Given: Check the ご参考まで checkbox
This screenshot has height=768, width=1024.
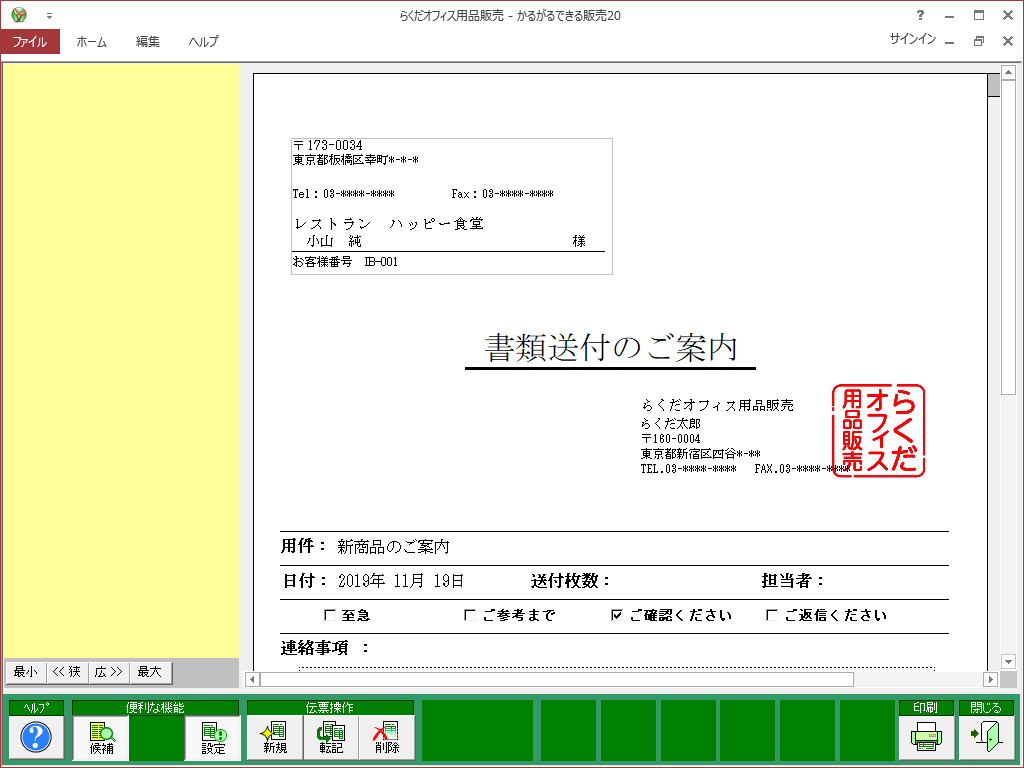Looking at the screenshot, I should (x=470, y=615).
